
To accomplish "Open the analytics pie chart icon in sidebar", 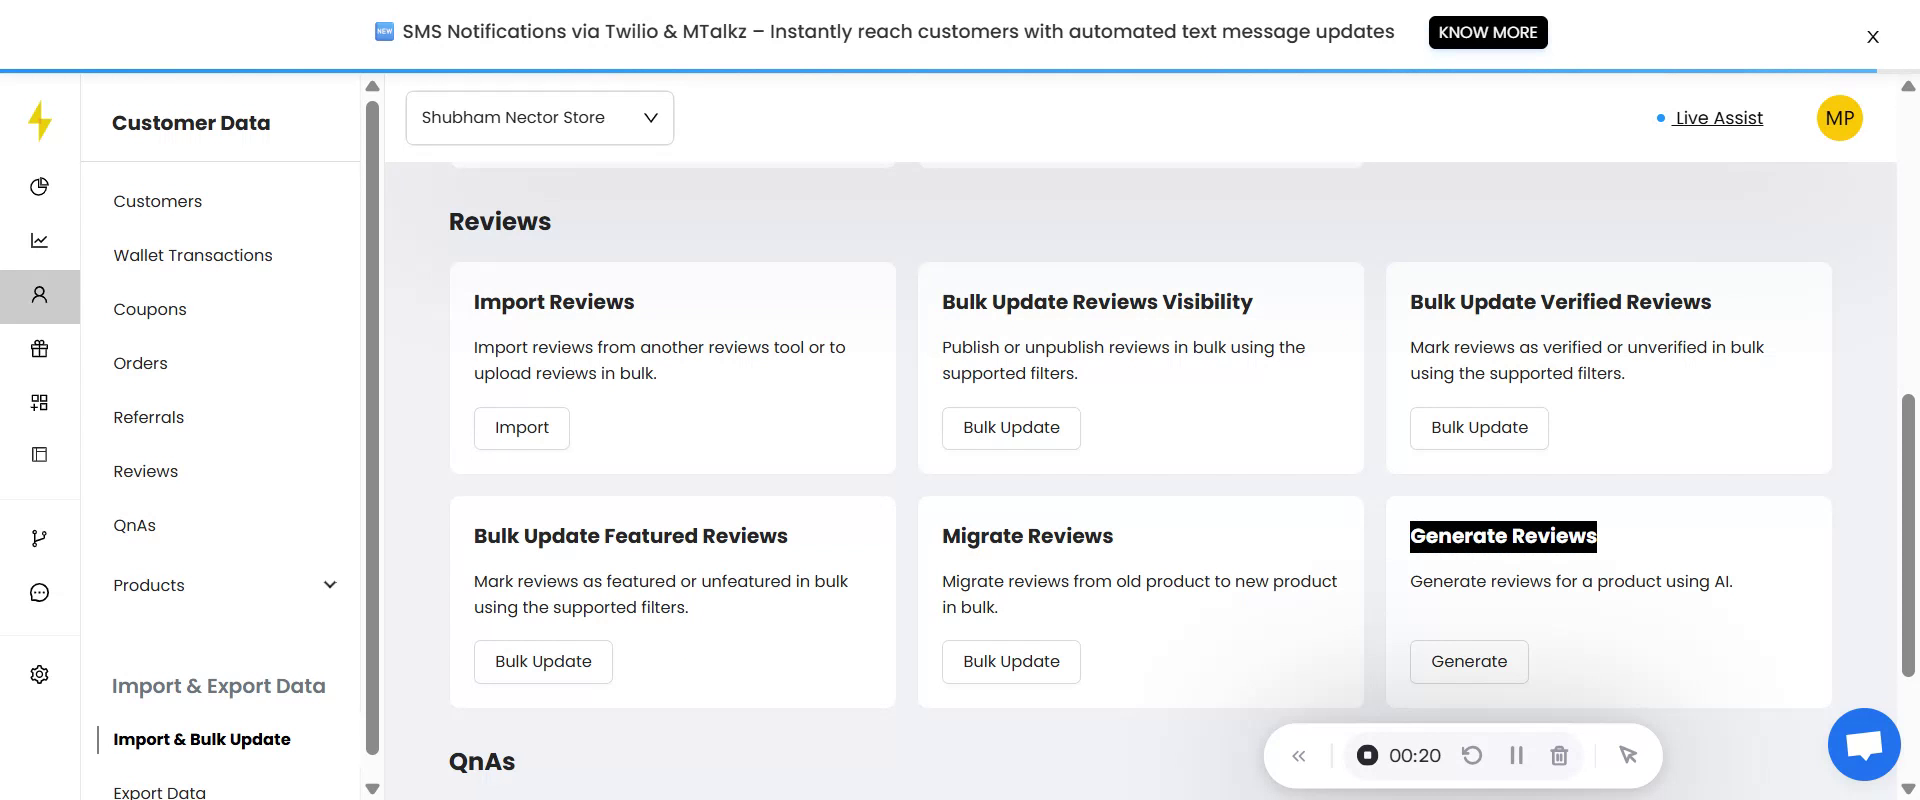I will [39, 187].
